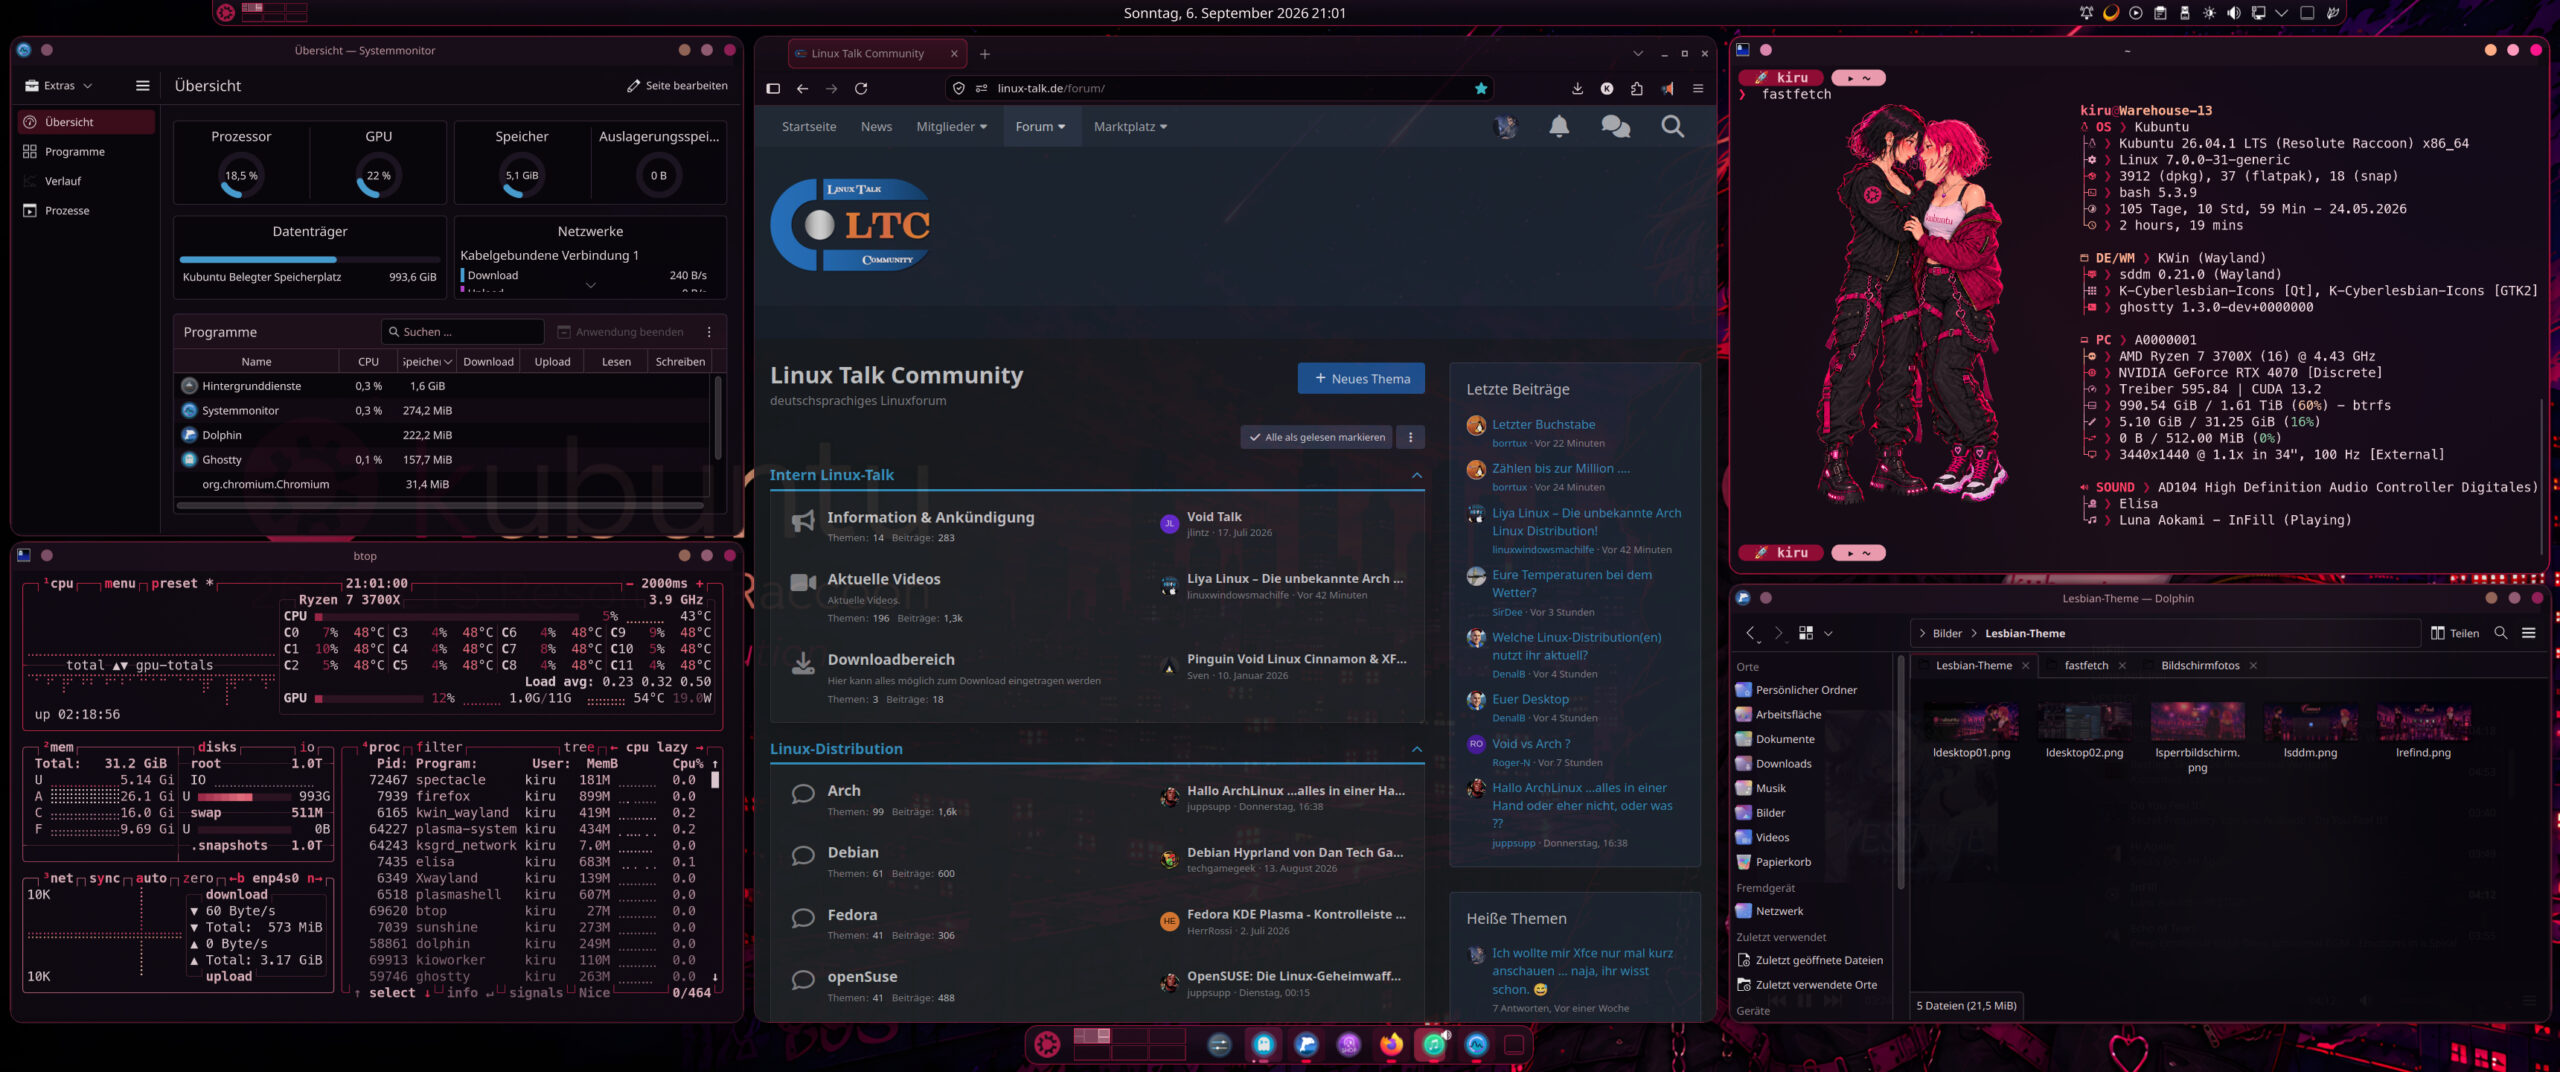
Task: Go to the Startseite nav link
Action: click(x=809, y=127)
